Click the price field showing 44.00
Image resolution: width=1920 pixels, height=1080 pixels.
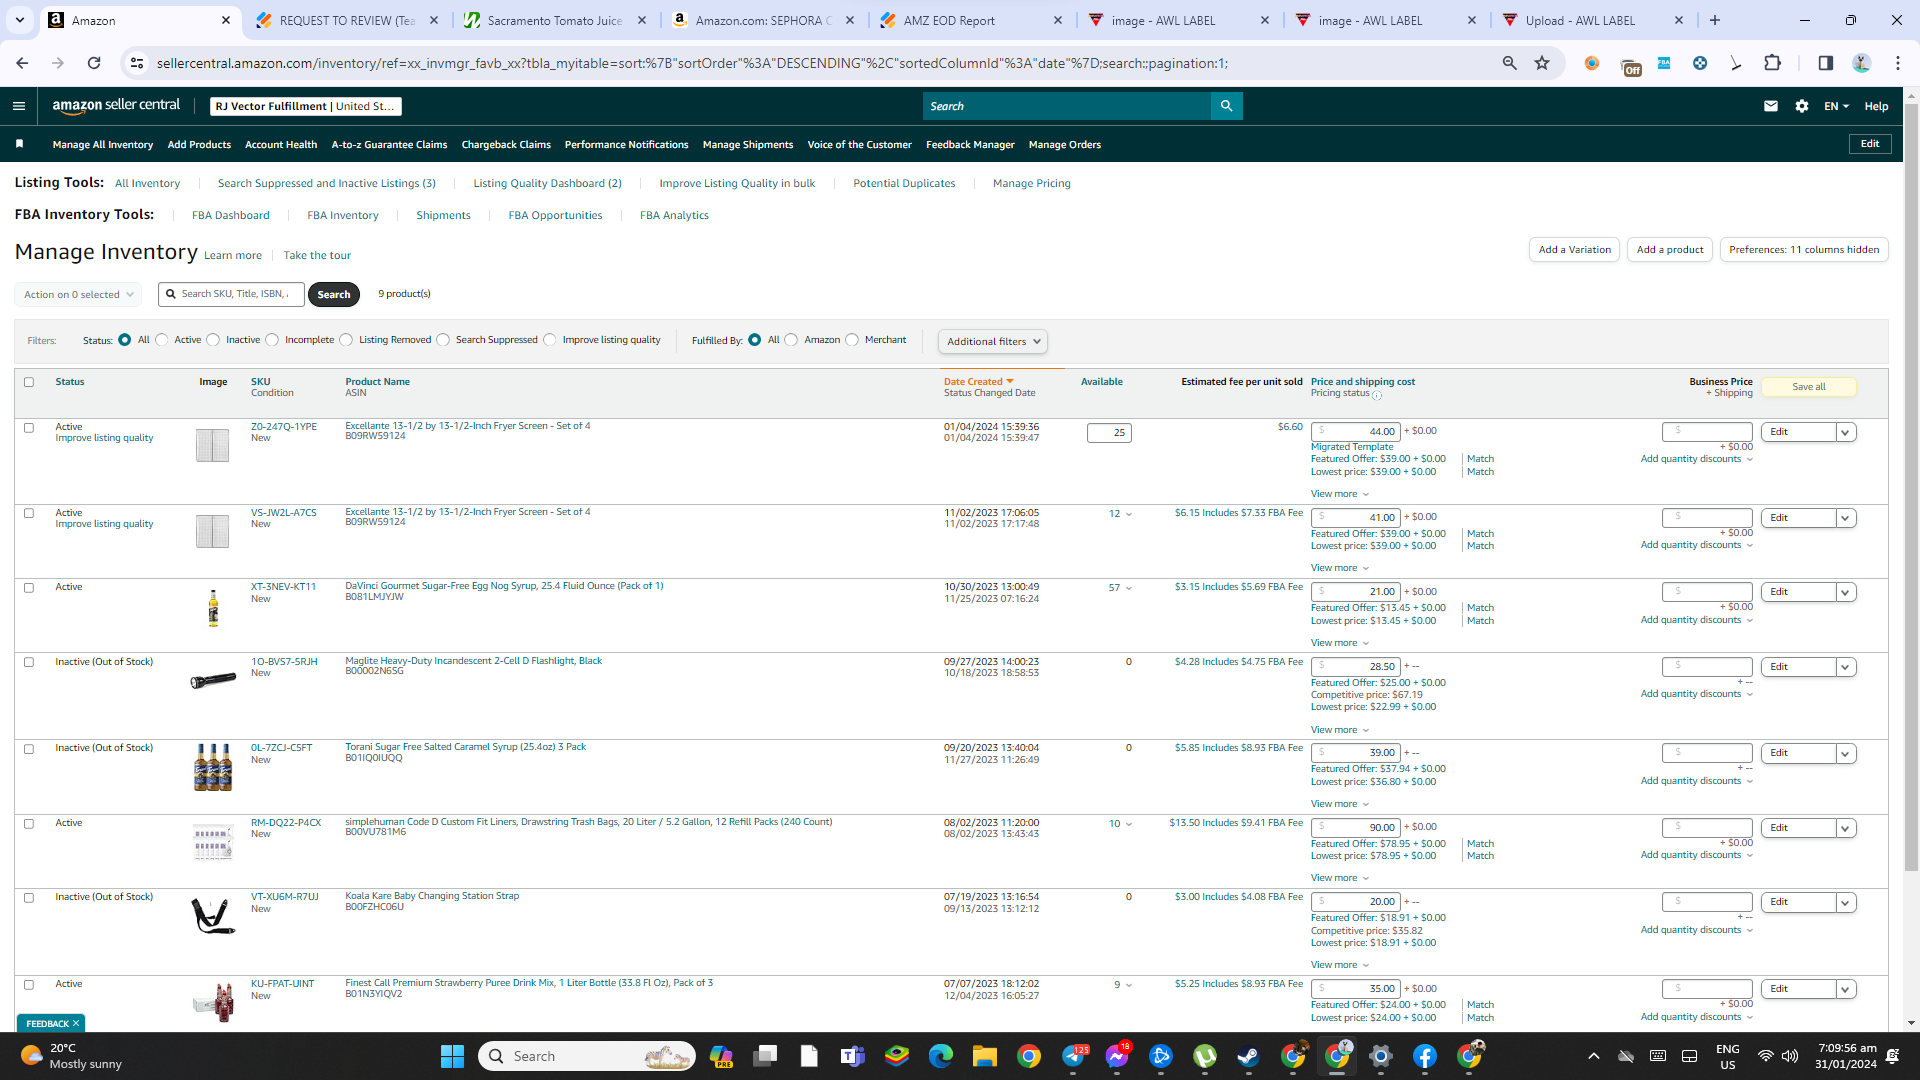1355,432
